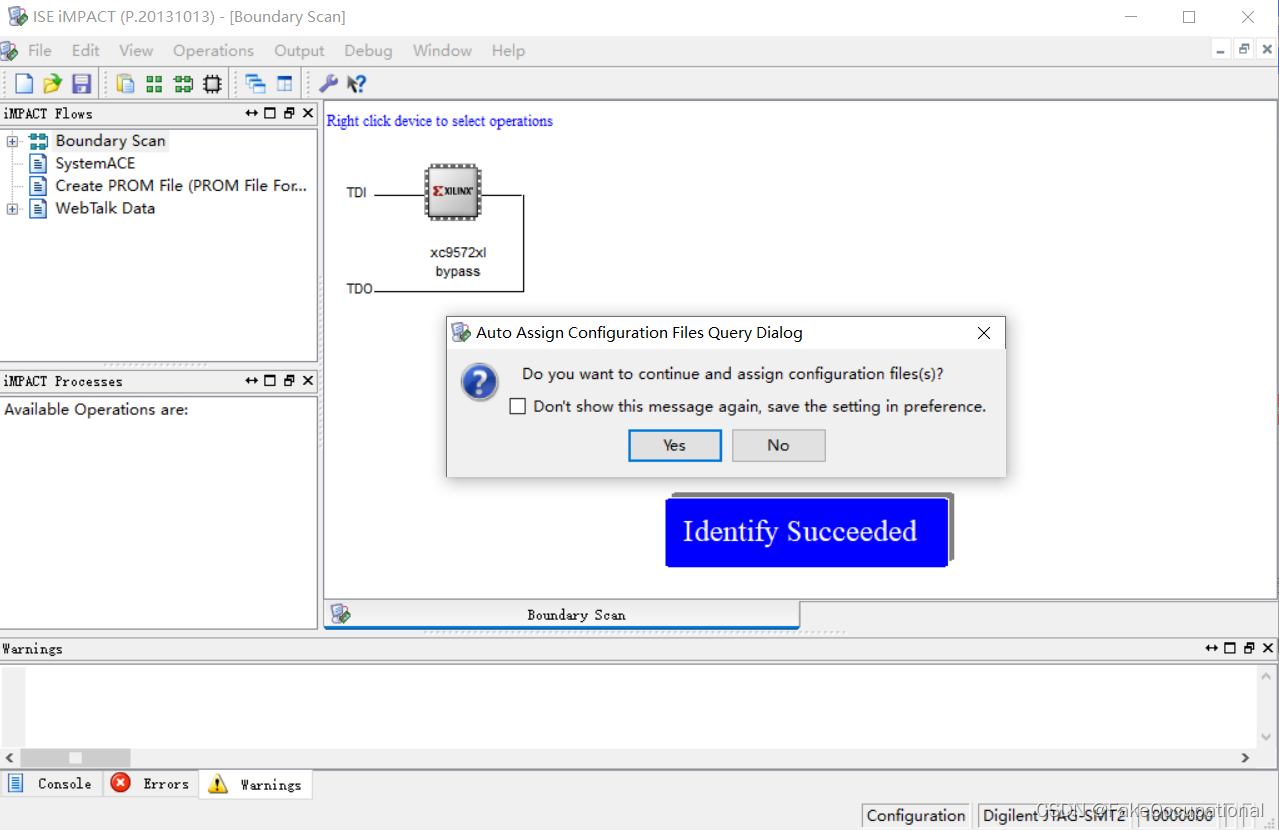Activate the What's This help cursor icon
This screenshot has height=830, width=1279.
(356, 84)
